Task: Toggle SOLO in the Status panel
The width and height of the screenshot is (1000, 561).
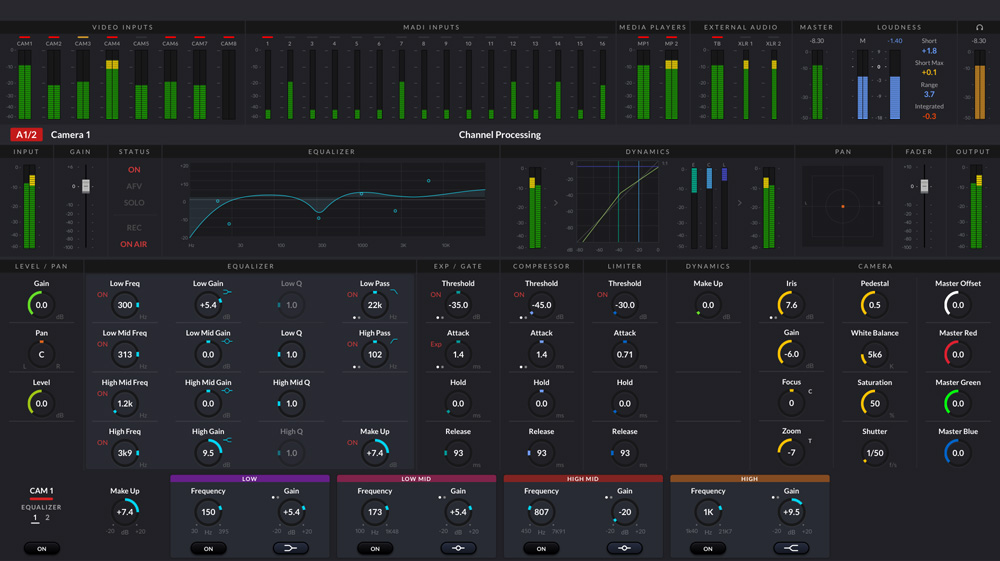Action: pyautogui.click(x=134, y=203)
